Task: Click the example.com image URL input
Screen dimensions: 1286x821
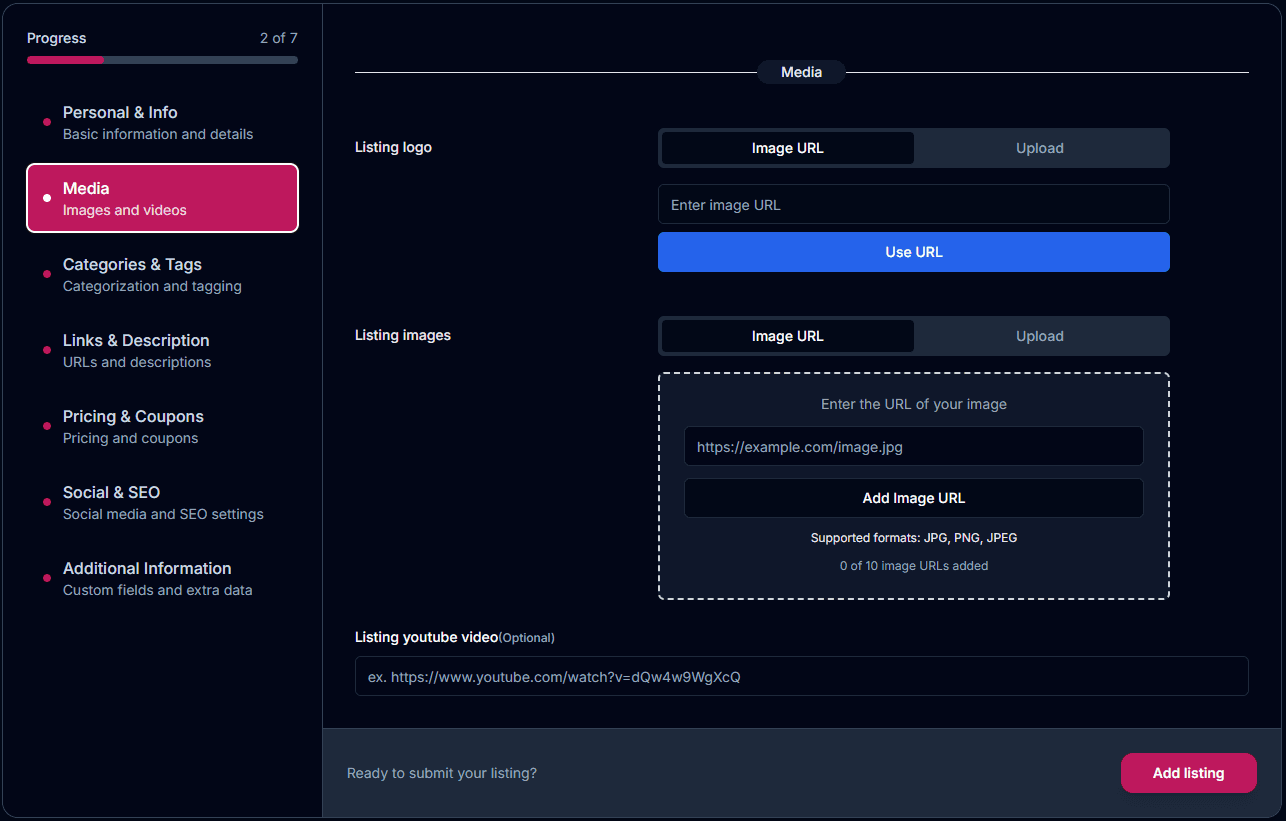Action: (x=913, y=447)
